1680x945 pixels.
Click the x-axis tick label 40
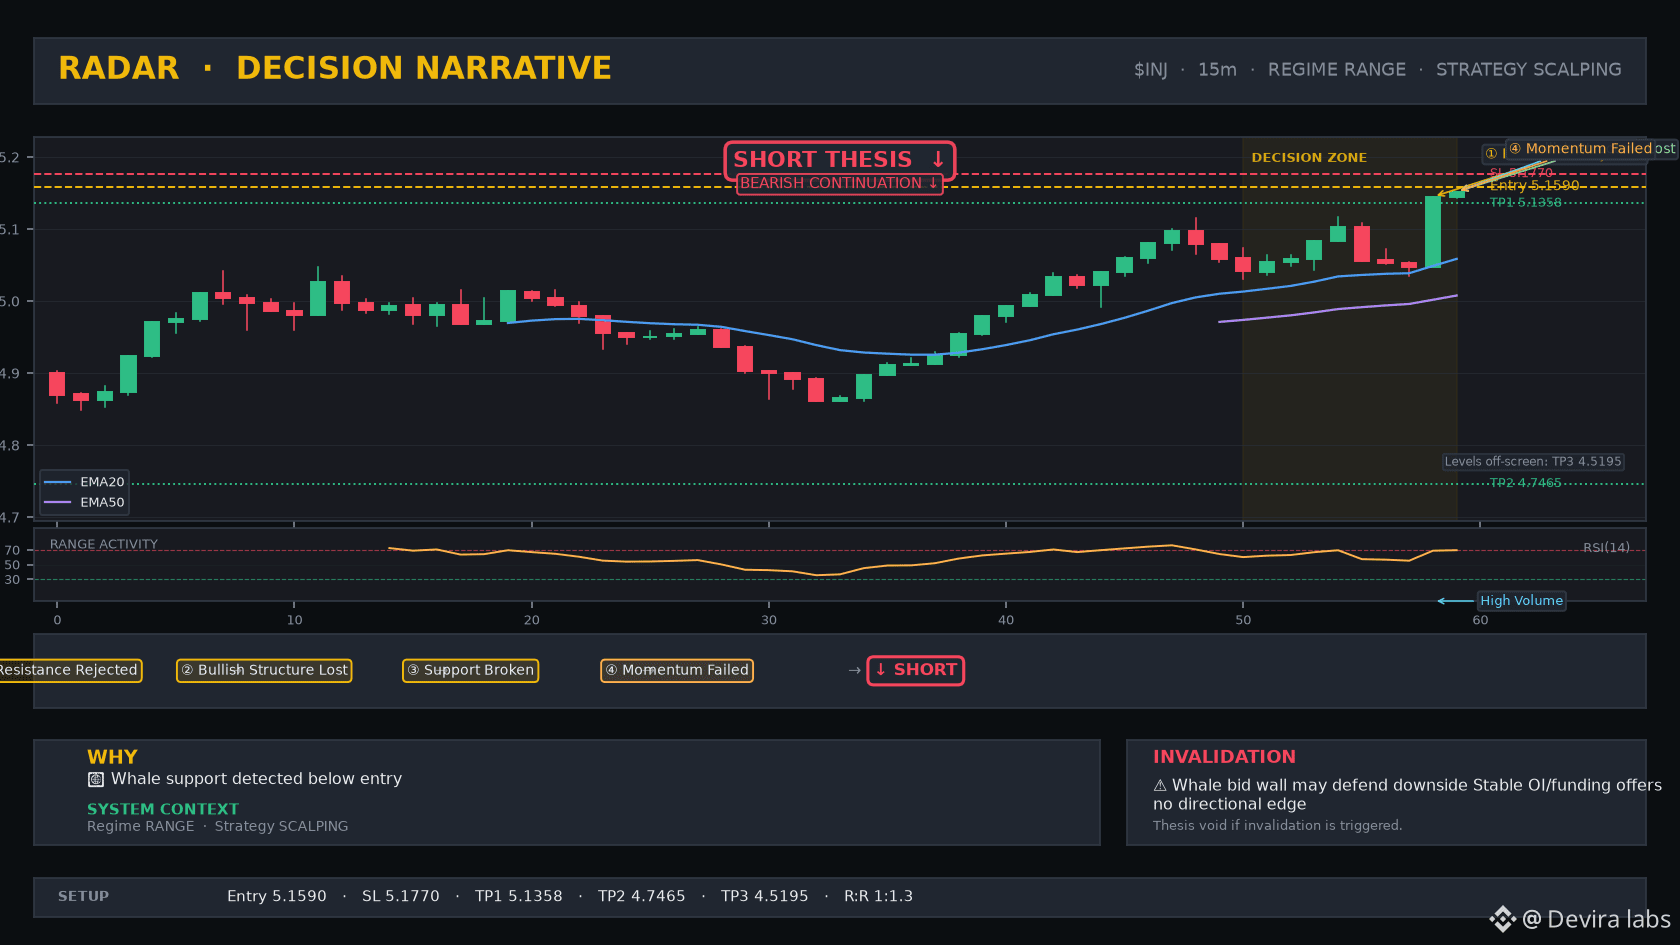(1006, 620)
